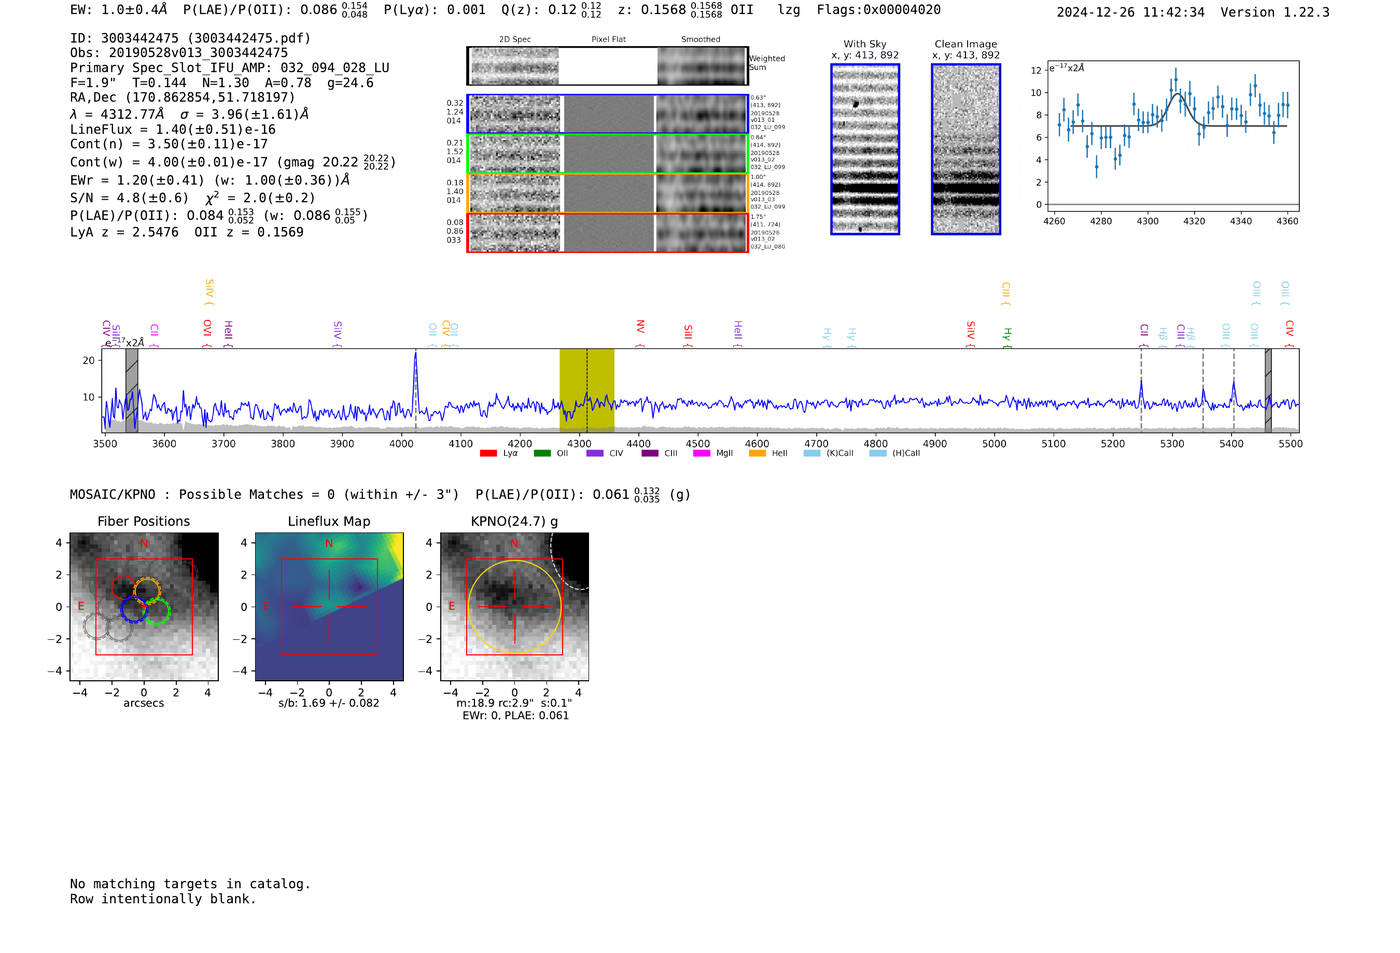Click the red fiber circle in Fiber Positions
The height and width of the screenshot is (953, 1400).
pyautogui.click(x=124, y=588)
